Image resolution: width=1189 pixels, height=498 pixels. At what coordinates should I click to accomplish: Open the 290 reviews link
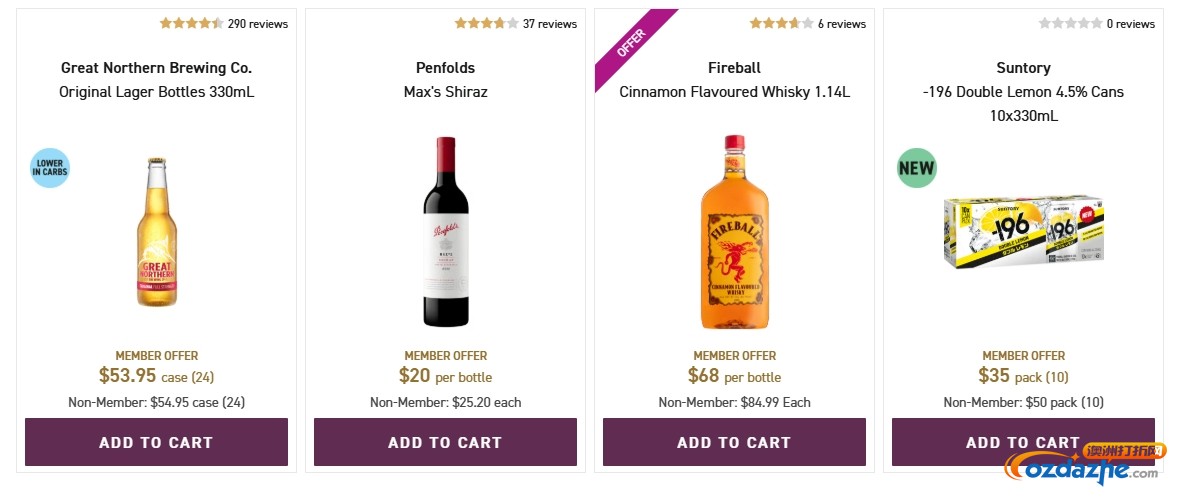click(x=258, y=23)
